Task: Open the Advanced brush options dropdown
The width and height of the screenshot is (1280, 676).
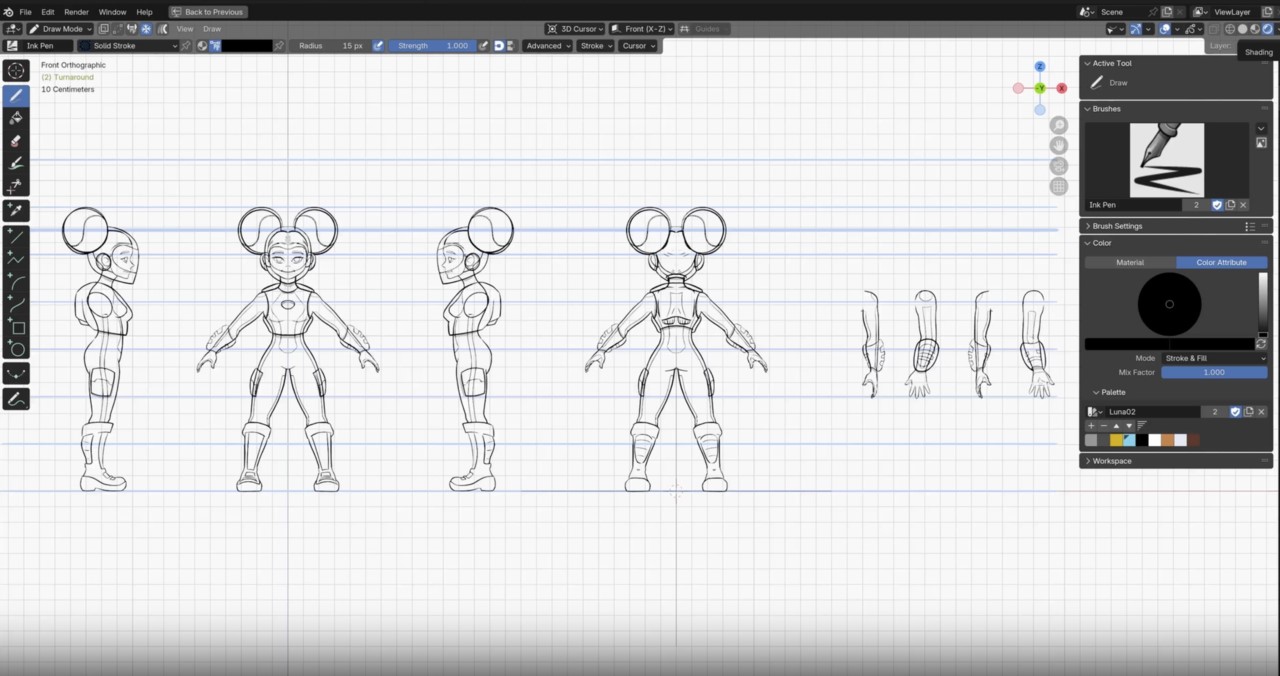Action: [x=547, y=46]
